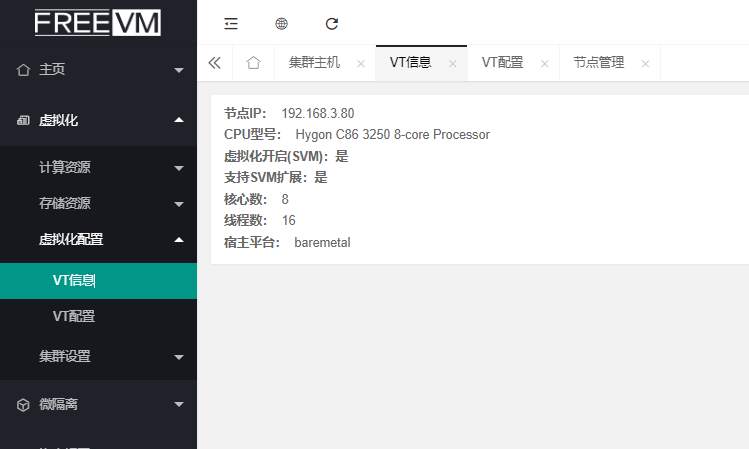Open the globe language icon

coord(281,23)
